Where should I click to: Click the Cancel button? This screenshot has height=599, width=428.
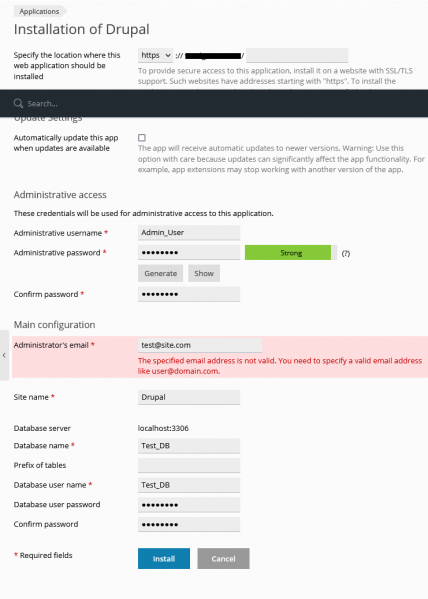[x=224, y=559]
